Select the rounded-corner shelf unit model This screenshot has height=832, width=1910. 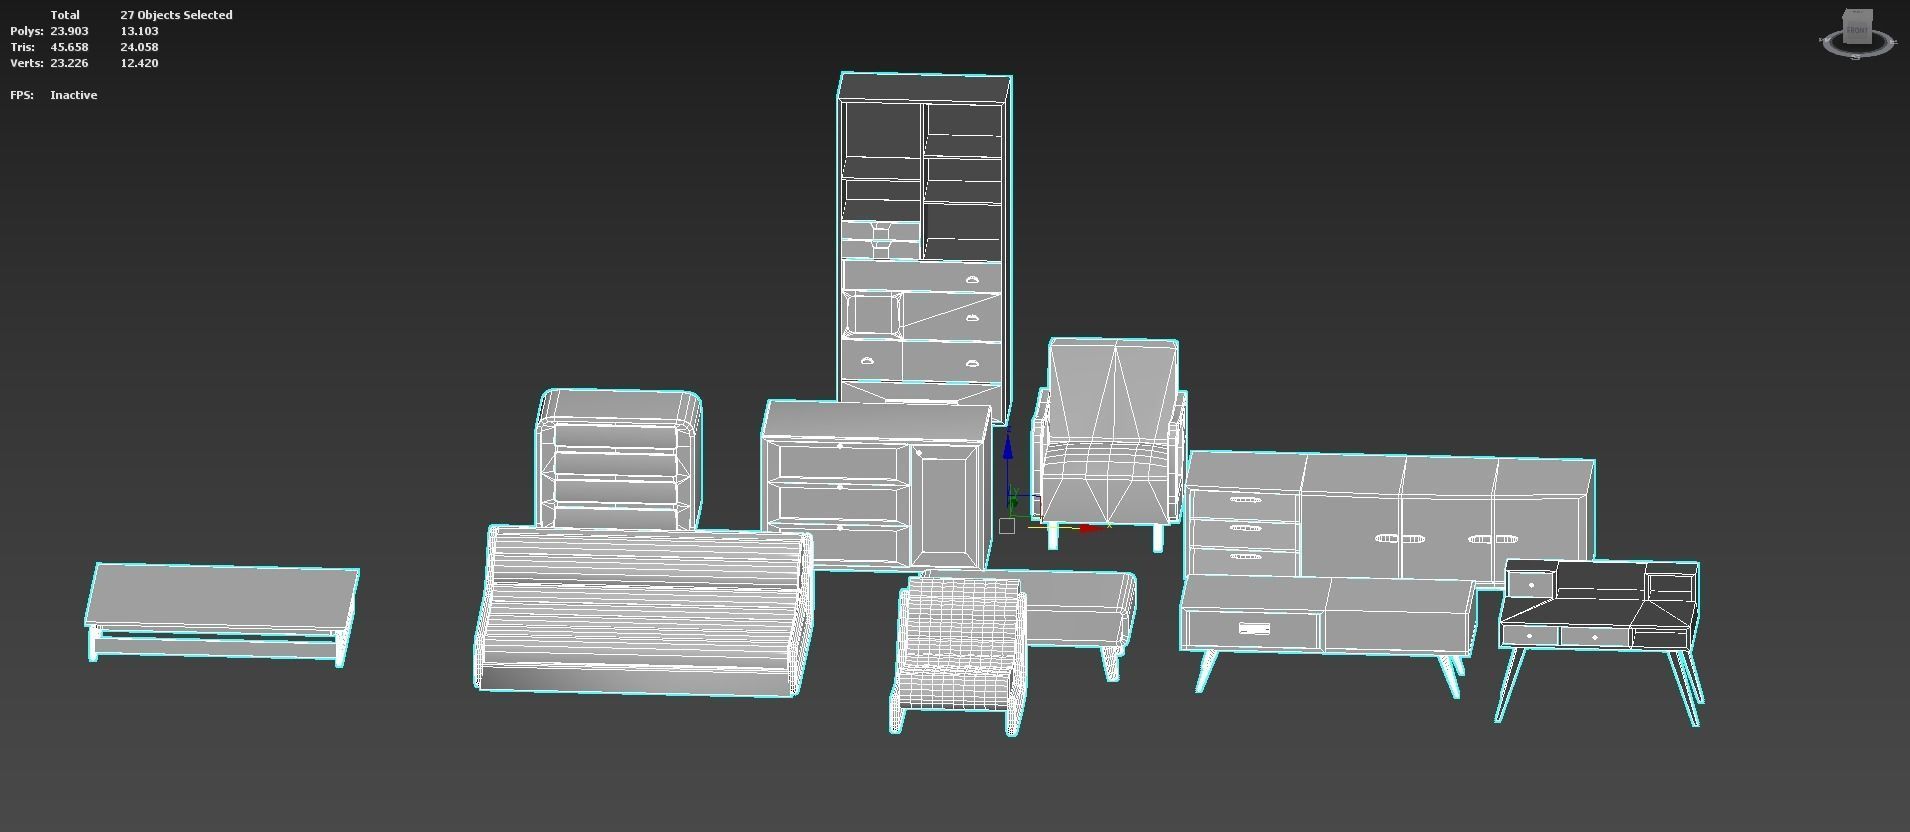pos(619,458)
